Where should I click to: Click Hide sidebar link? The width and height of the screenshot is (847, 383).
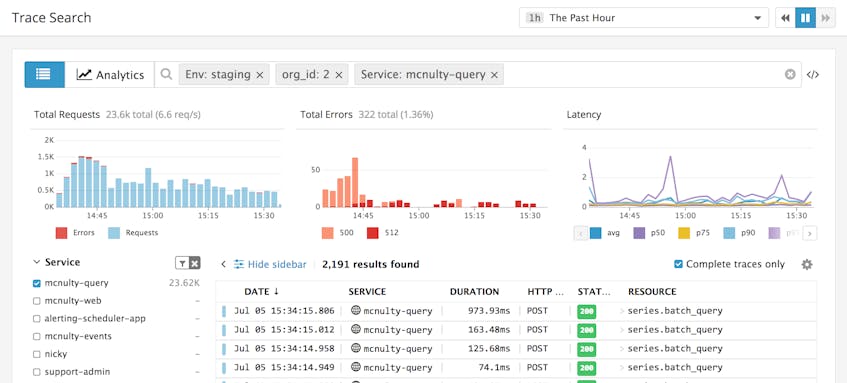tap(270, 264)
